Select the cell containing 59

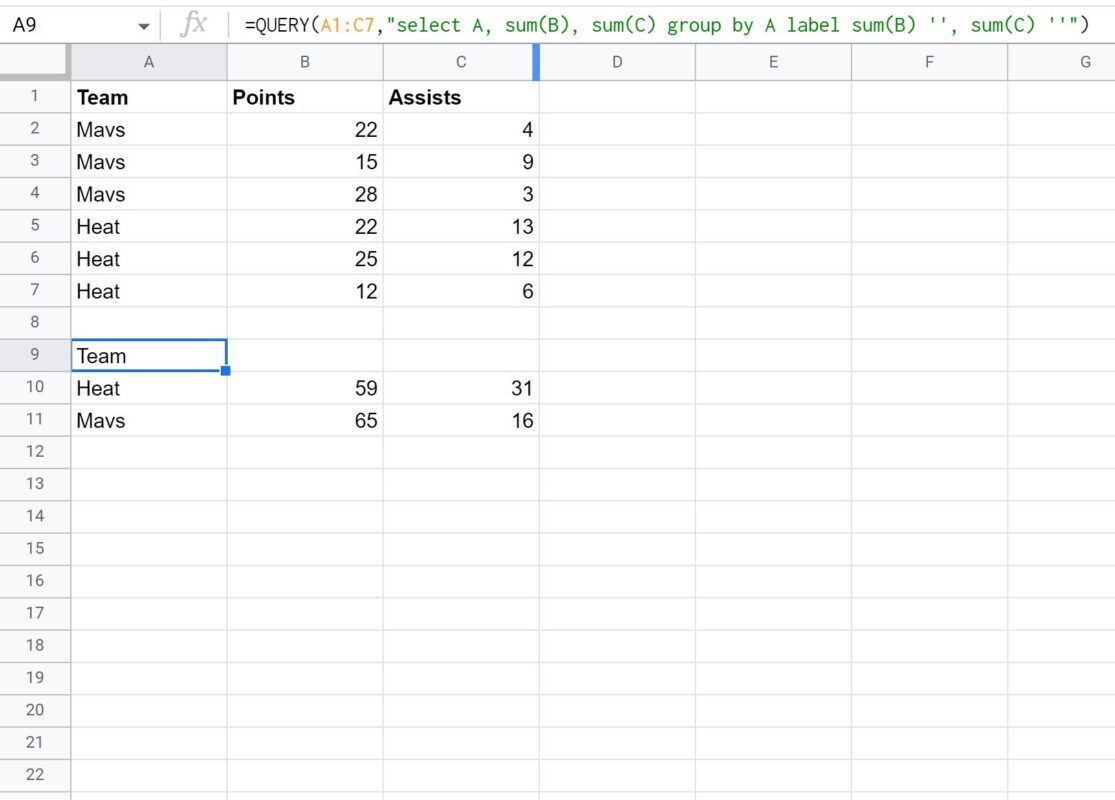pos(305,388)
